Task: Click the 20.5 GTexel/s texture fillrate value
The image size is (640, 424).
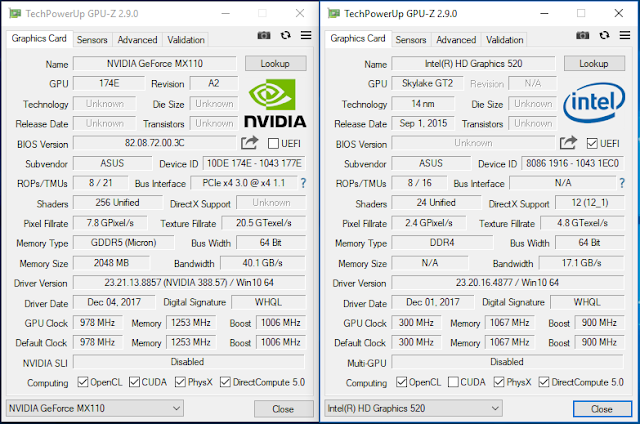Action: (264, 223)
